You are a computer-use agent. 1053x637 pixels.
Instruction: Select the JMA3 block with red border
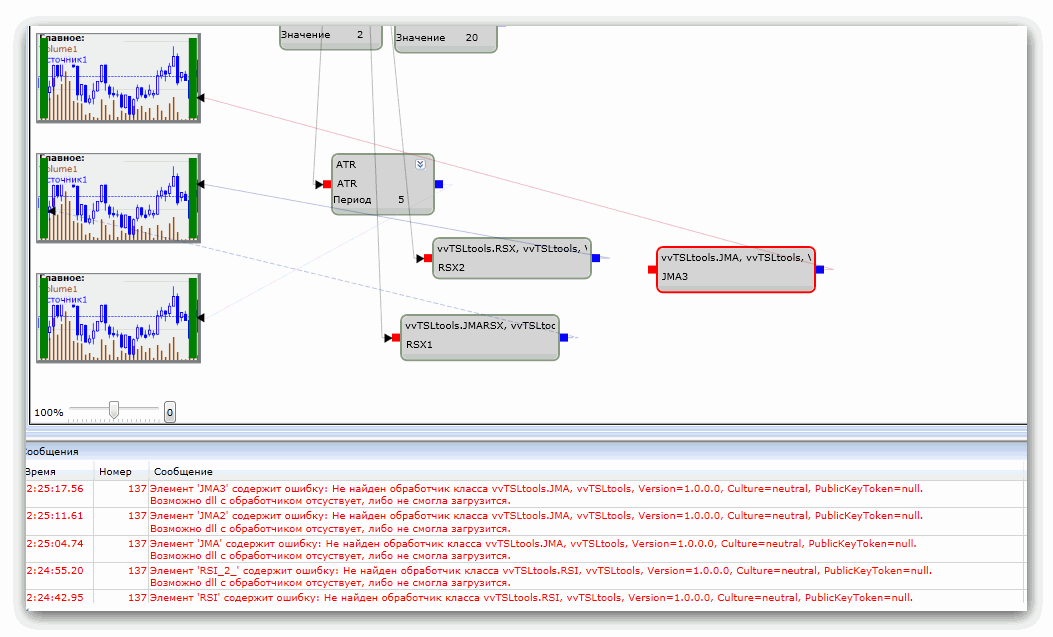(x=735, y=270)
